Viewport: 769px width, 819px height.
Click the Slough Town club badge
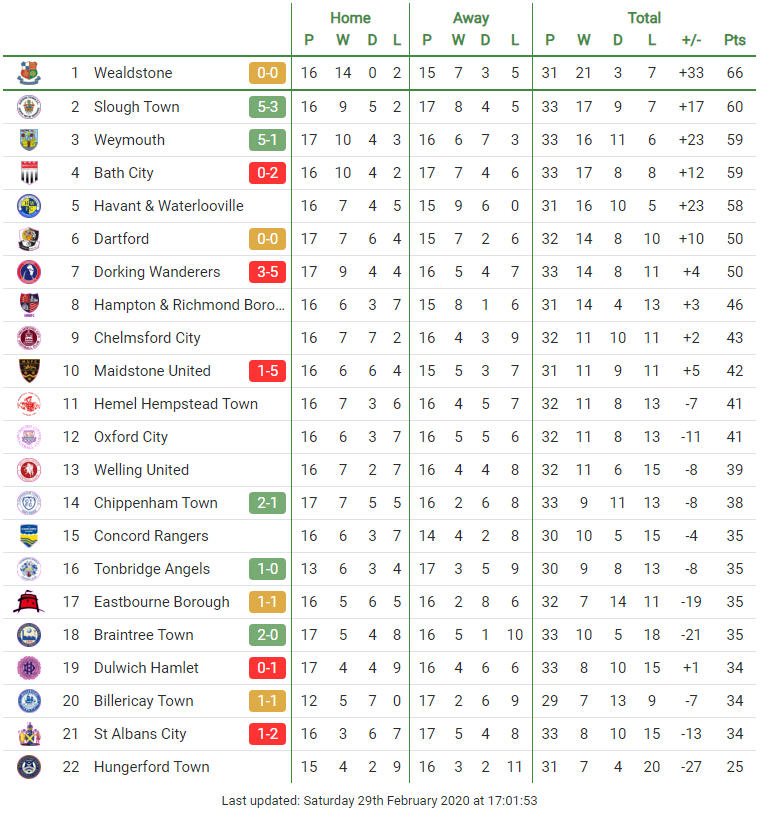(29, 107)
